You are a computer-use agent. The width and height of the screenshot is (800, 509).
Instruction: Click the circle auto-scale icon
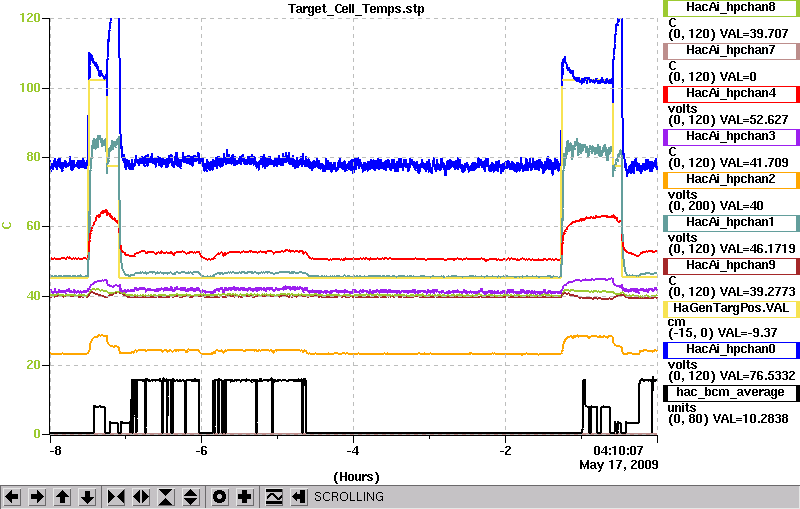pyautogui.click(x=220, y=497)
